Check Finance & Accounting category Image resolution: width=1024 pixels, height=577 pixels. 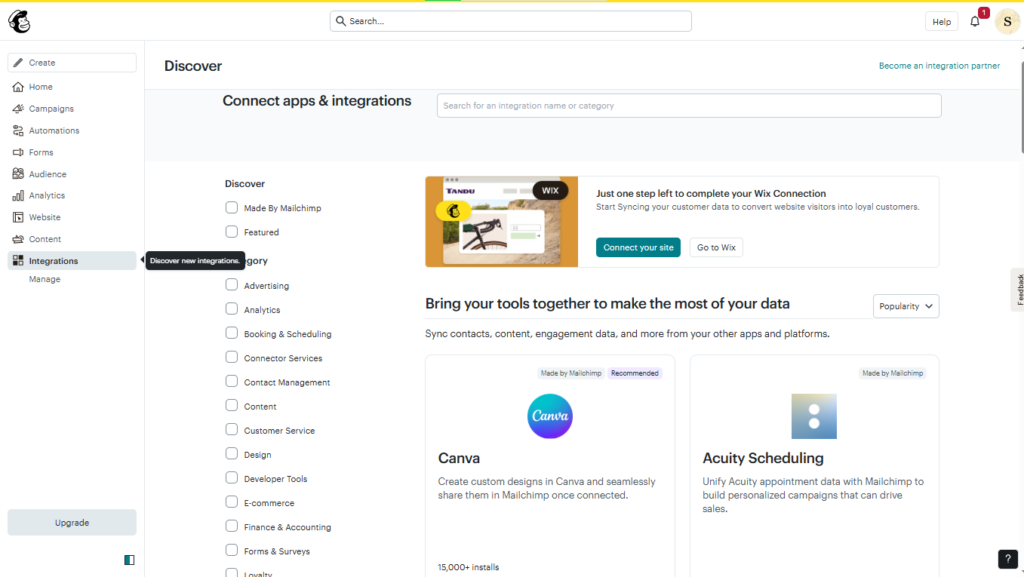[232, 527]
